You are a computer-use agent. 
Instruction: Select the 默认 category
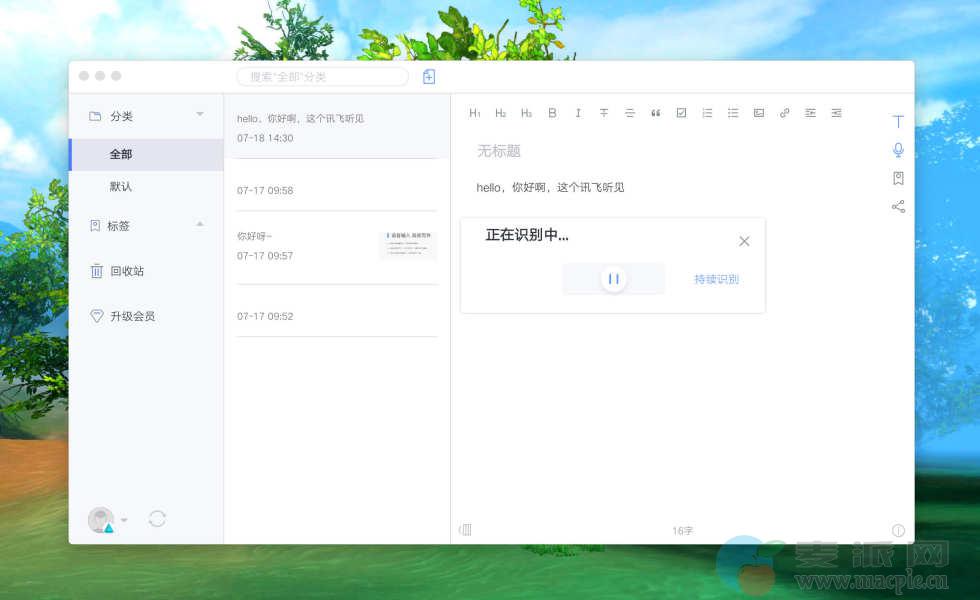(x=121, y=187)
